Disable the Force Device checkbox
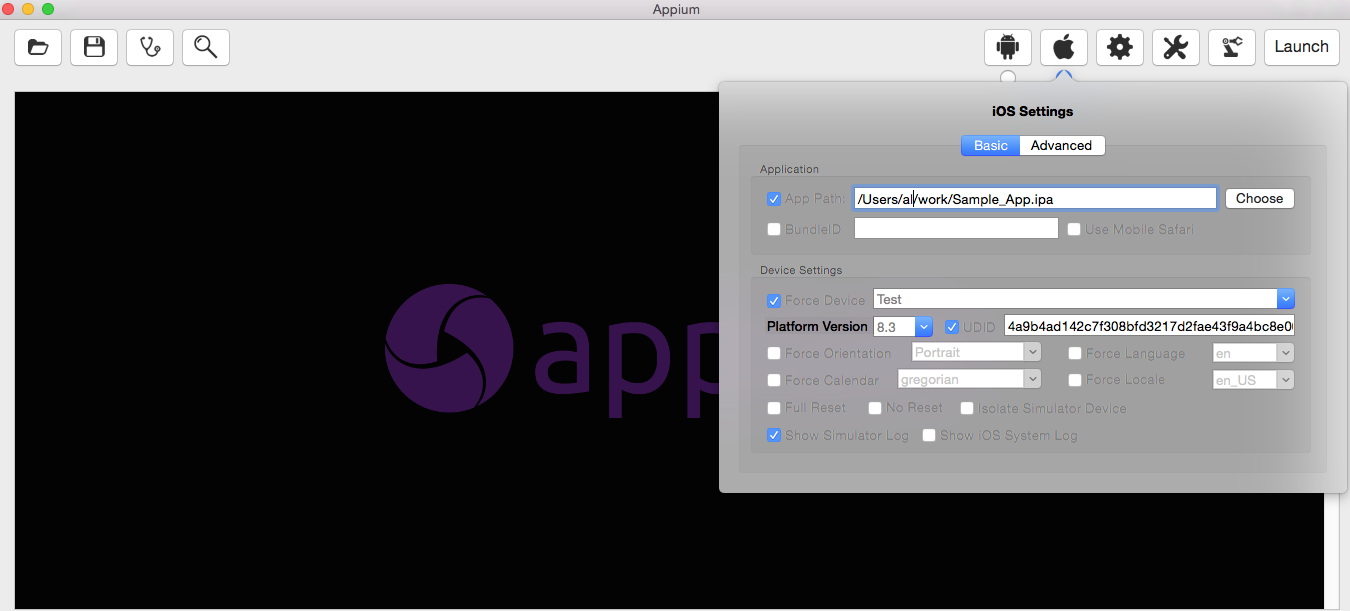The image size is (1350, 611). pyautogui.click(x=774, y=300)
